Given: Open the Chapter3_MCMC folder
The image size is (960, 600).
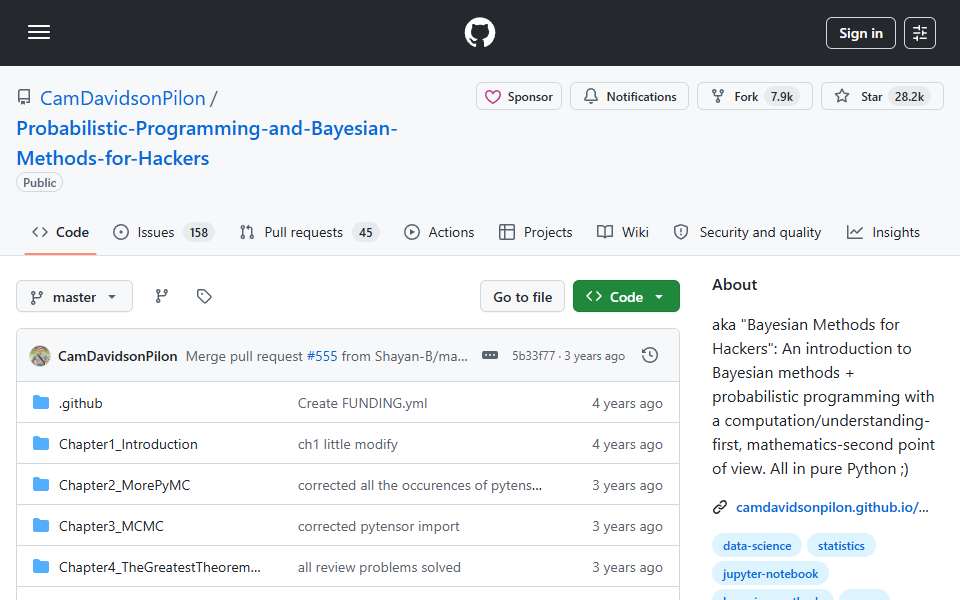Looking at the screenshot, I should click(x=111, y=527).
